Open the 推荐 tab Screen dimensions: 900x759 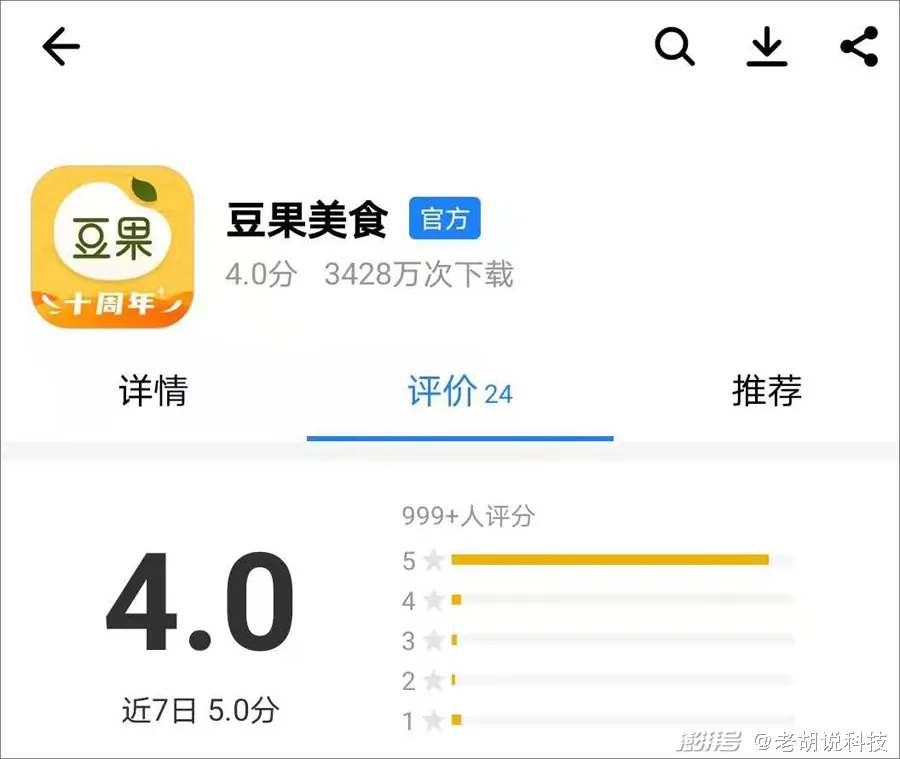(x=767, y=391)
